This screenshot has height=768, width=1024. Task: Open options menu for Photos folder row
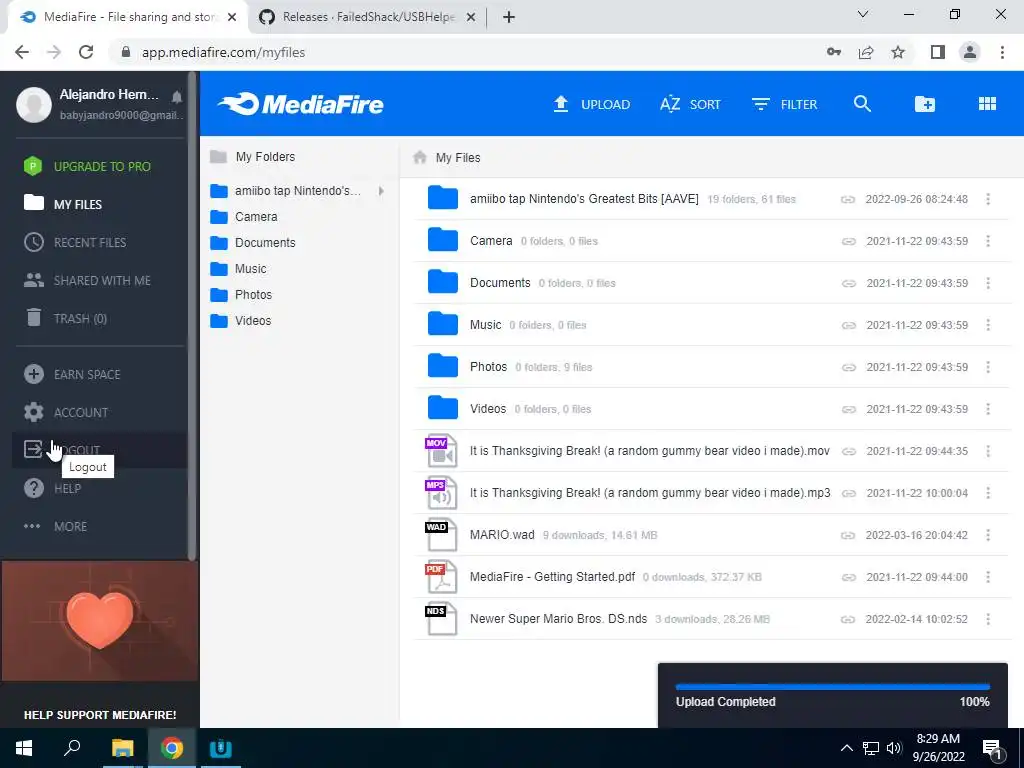[988, 367]
